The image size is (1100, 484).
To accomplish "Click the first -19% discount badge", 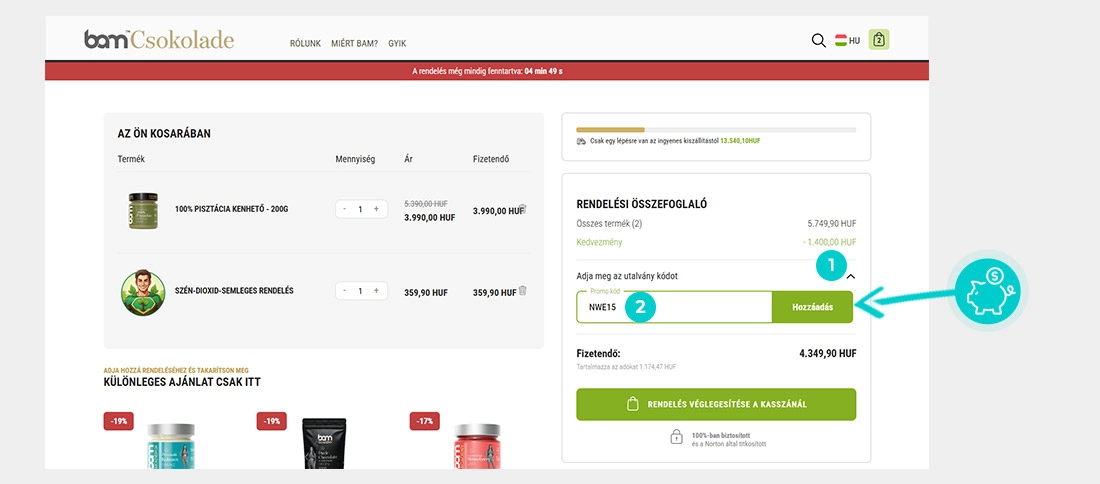I will point(119,421).
